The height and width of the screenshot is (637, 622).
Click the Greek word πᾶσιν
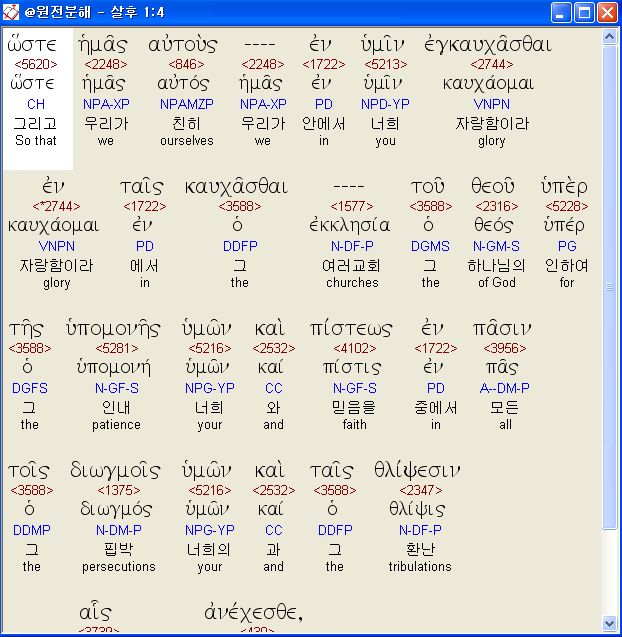[502, 329]
